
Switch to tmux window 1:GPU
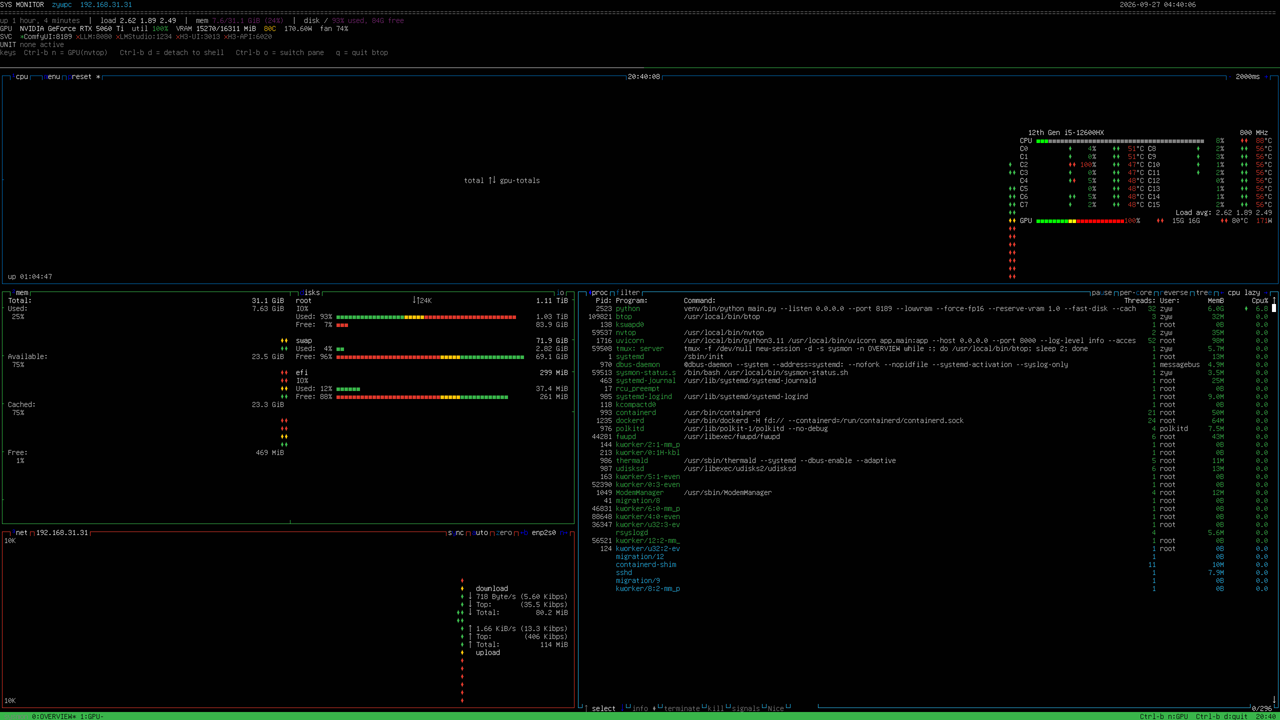click(91, 717)
